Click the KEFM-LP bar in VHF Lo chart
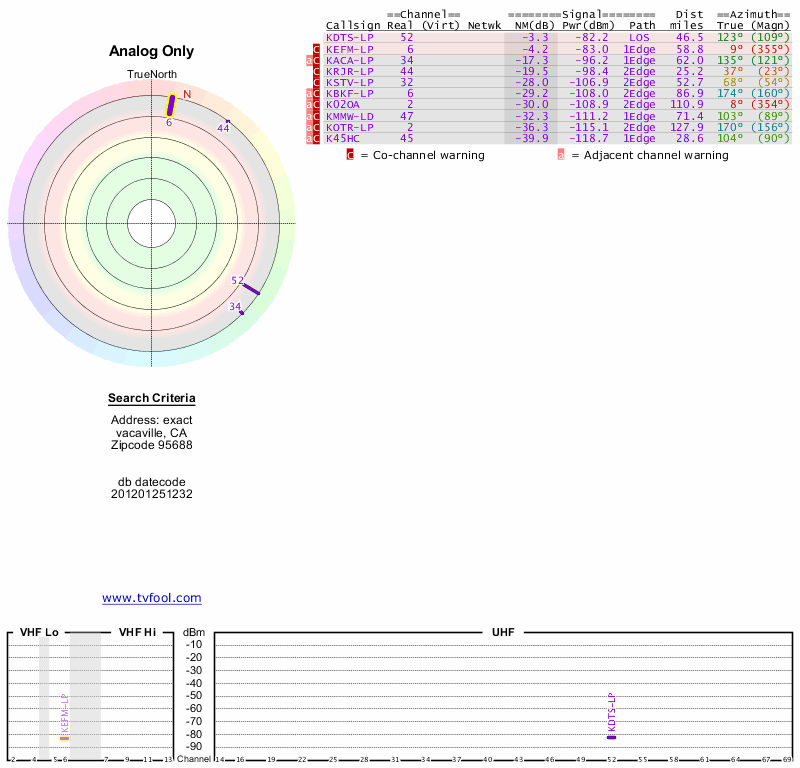 click(64, 738)
